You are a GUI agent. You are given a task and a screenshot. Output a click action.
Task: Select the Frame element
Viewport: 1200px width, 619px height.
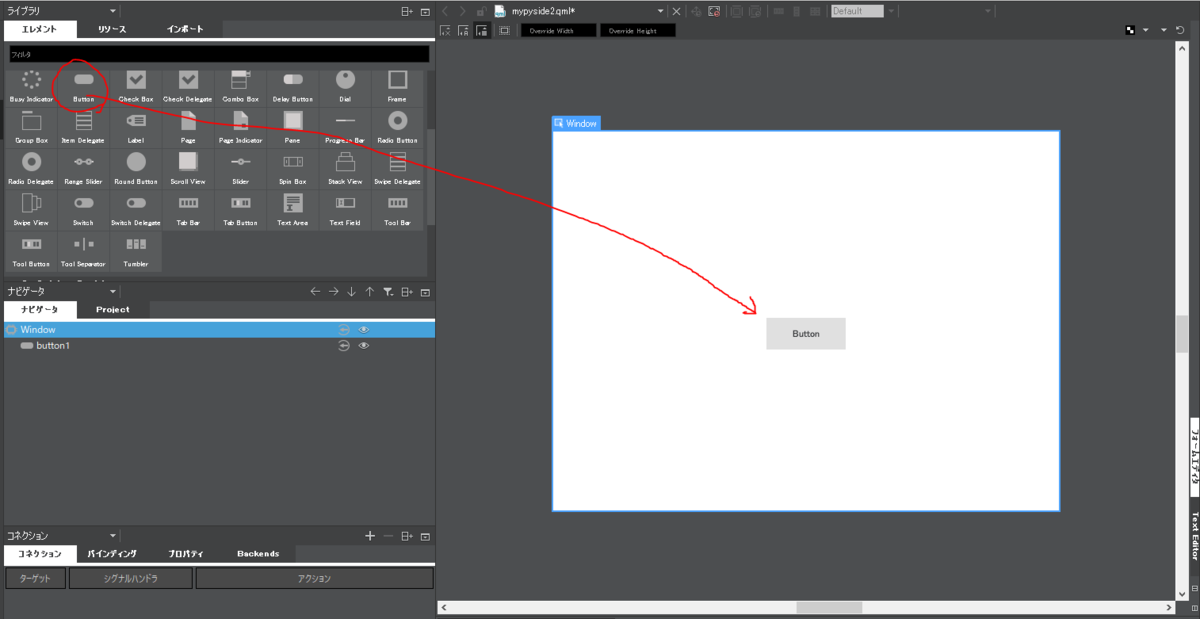coord(397,87)
